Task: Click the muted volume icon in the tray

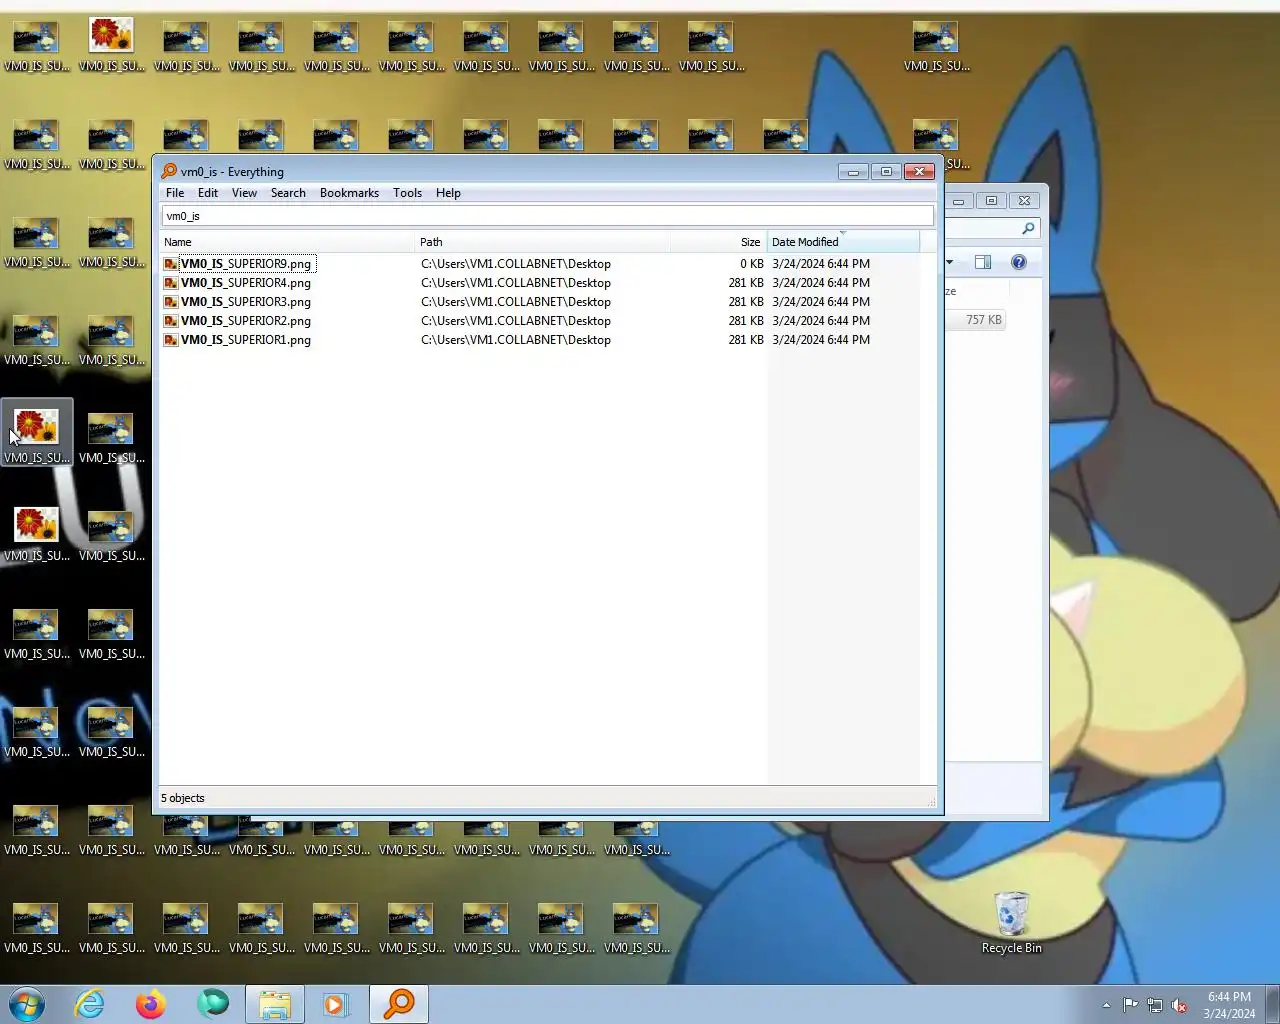Action: pyautogui.click(x=1180, y=1005)
